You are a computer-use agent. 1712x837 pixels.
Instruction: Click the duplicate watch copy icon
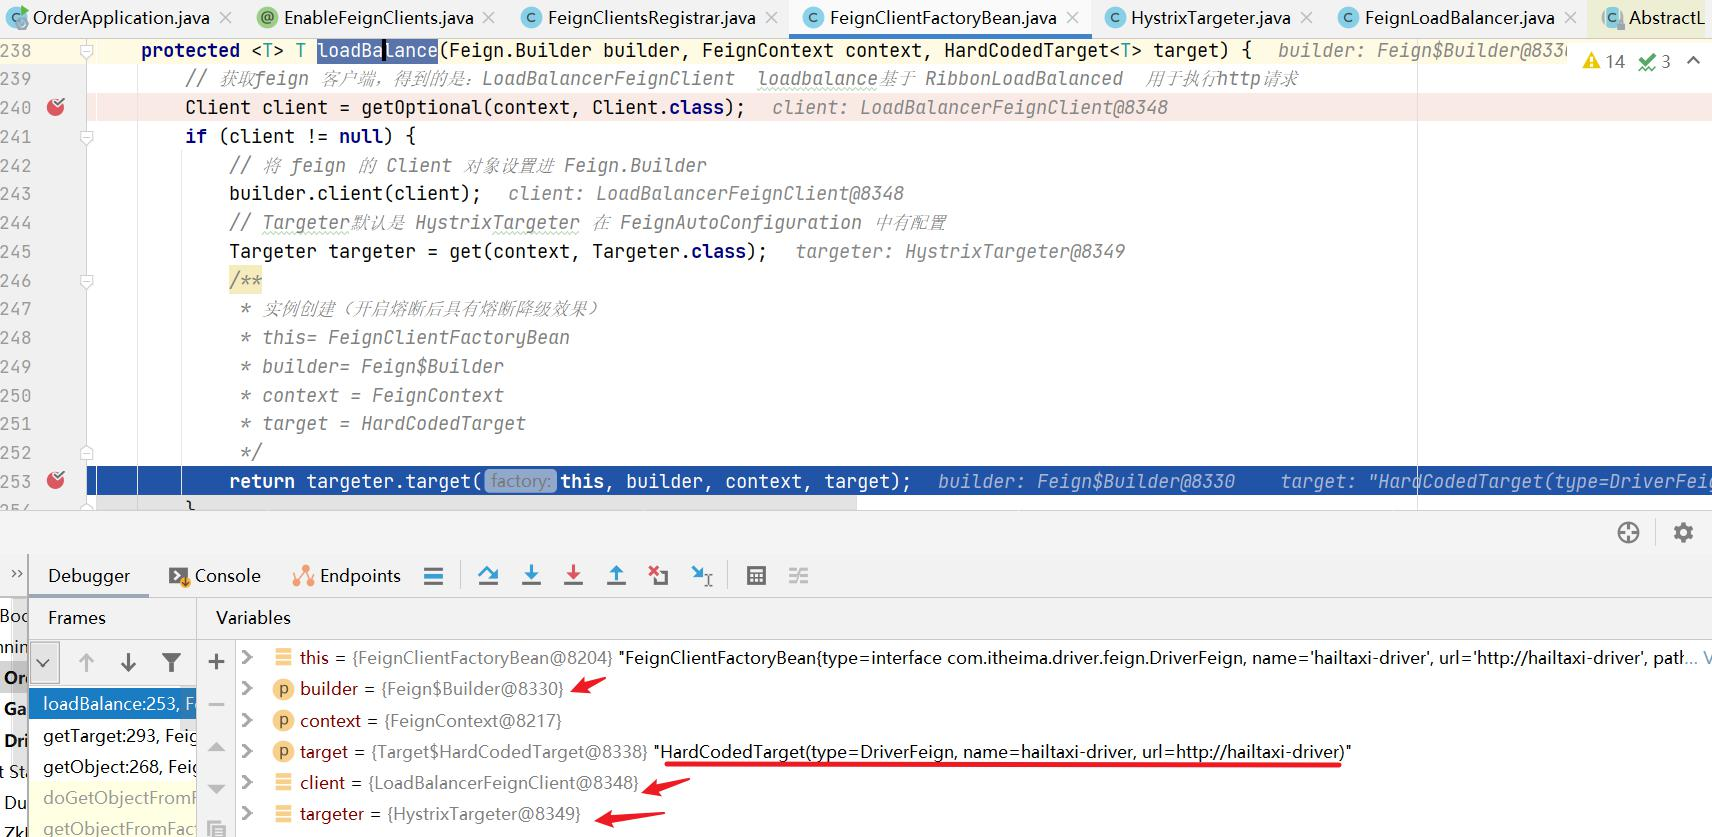pyautogui.click(x=216, y=827)
